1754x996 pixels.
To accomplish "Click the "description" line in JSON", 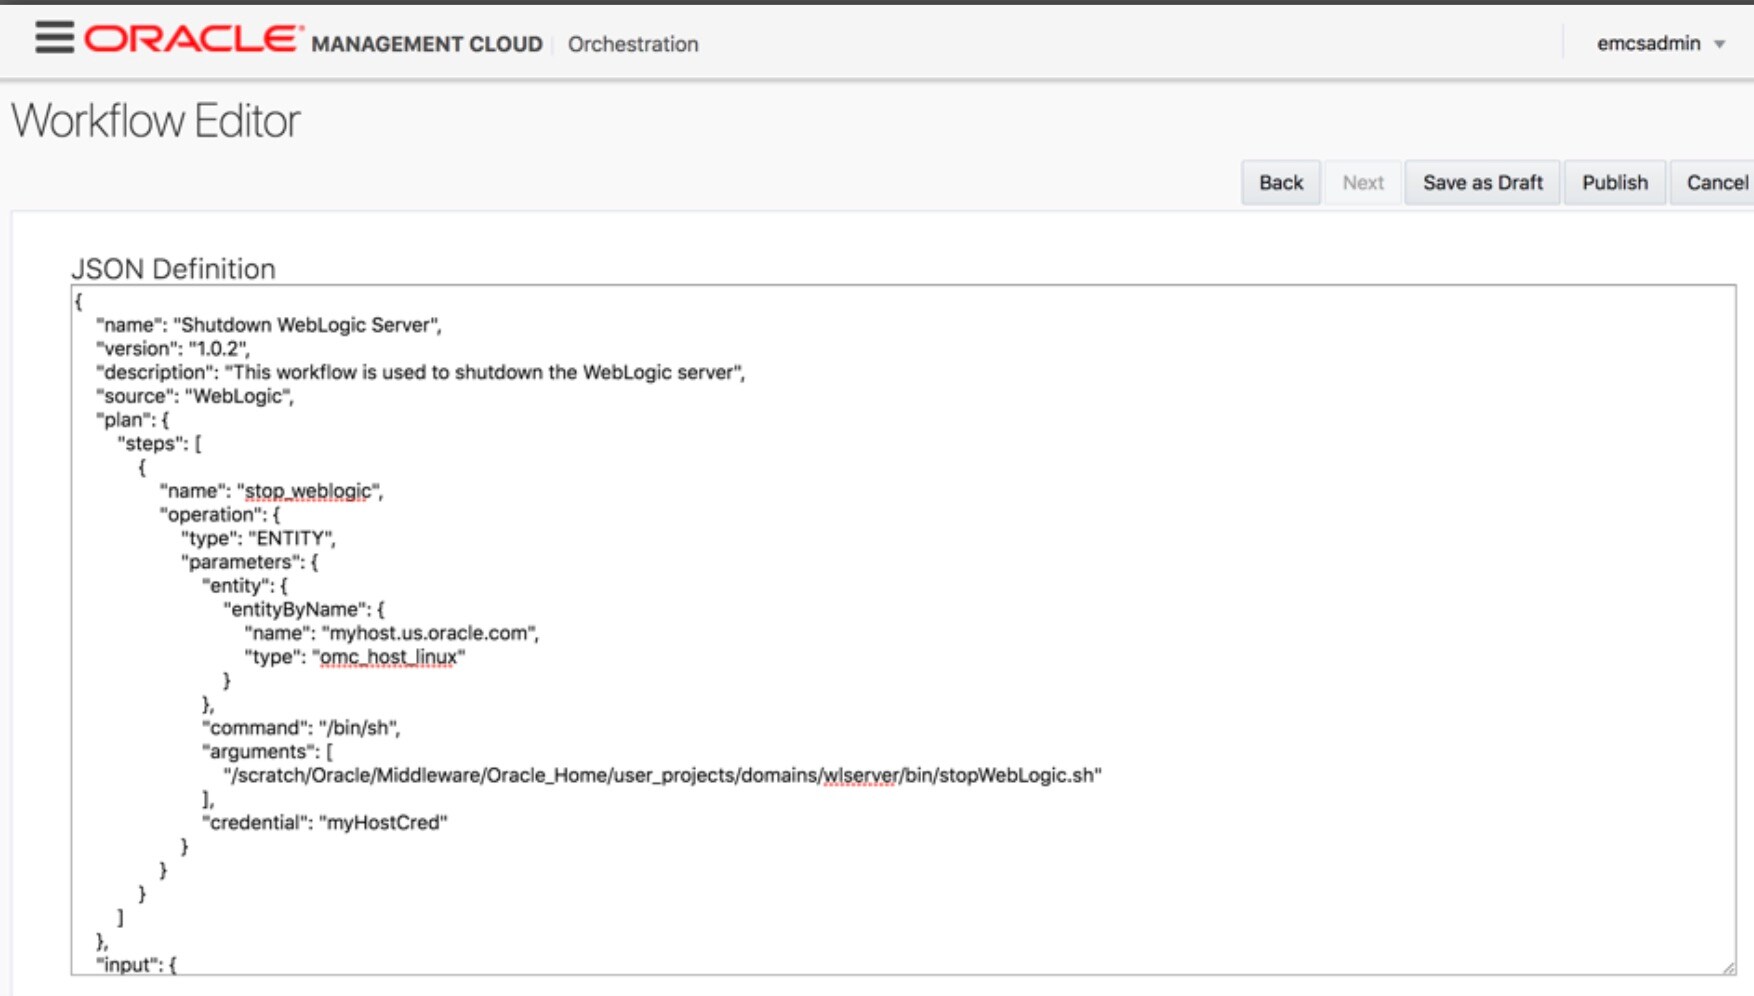I will click(x=421, y=372).
